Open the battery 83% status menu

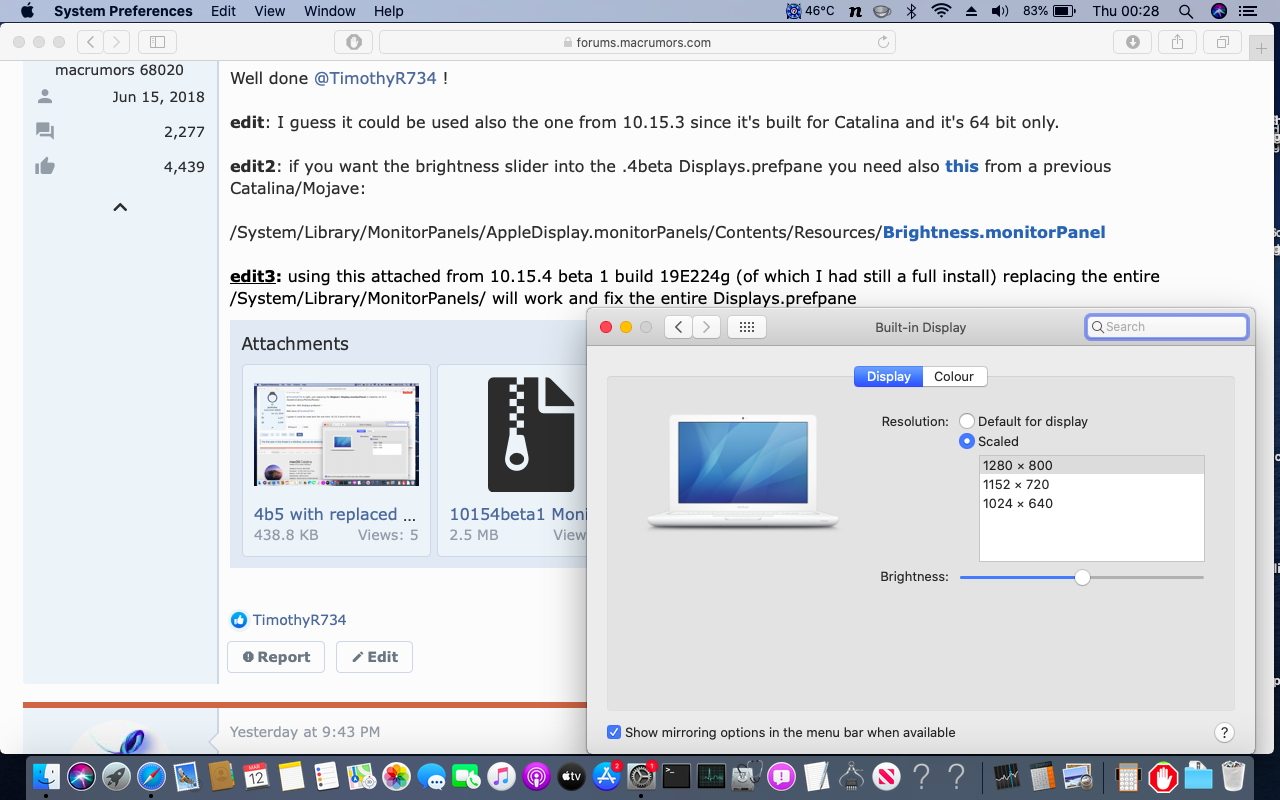[x=1049, y=11]
